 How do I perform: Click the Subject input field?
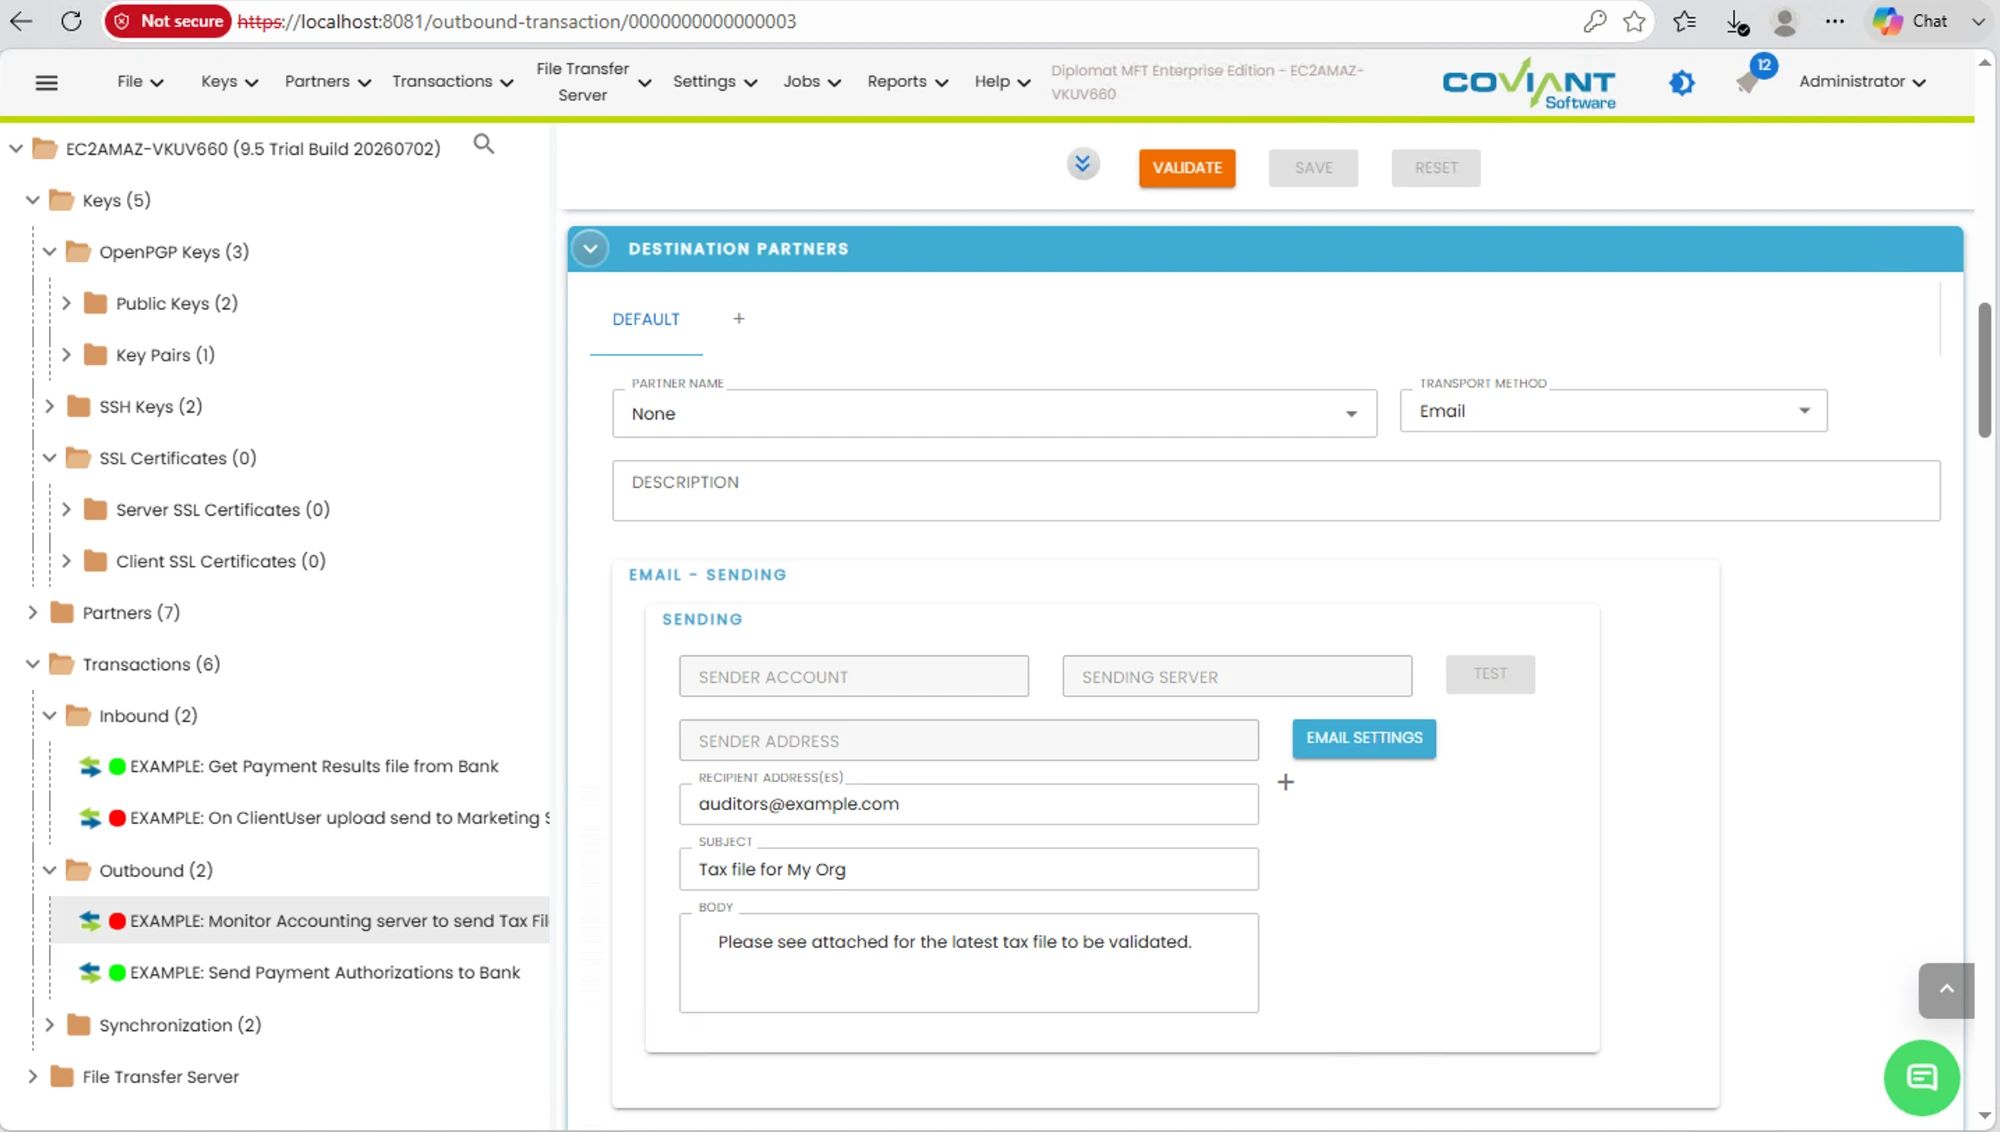(968, 869)
